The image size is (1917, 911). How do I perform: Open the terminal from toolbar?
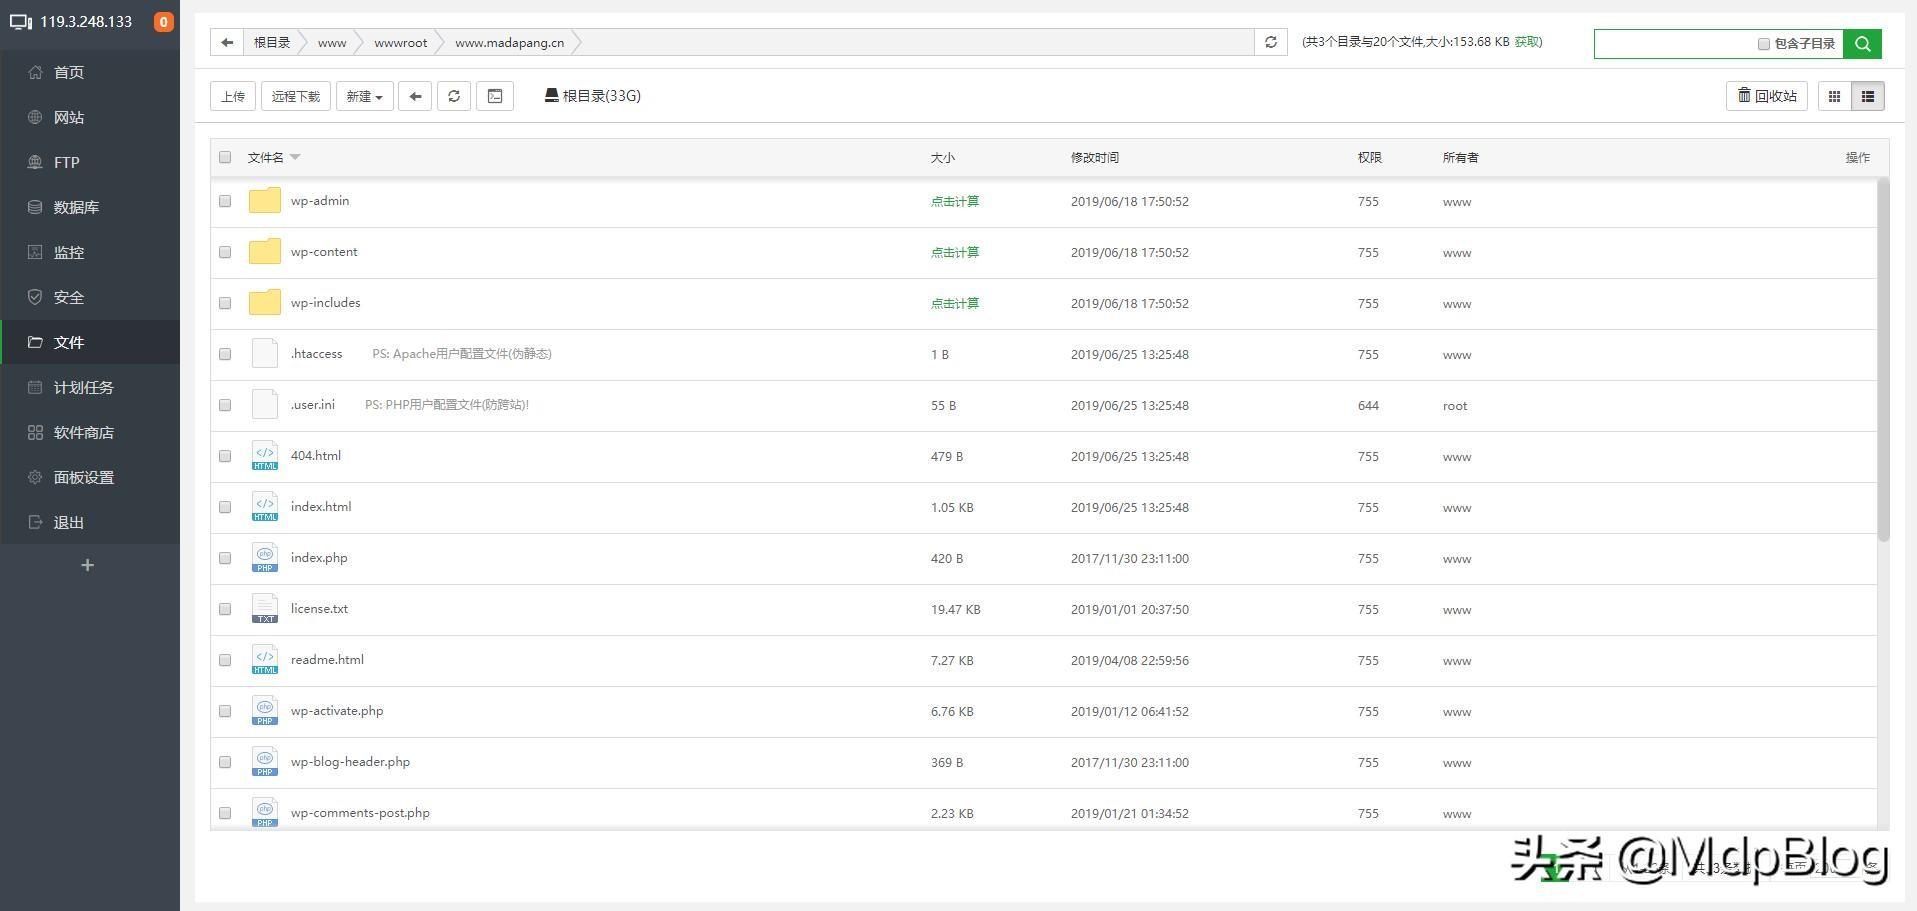[495, 96]
